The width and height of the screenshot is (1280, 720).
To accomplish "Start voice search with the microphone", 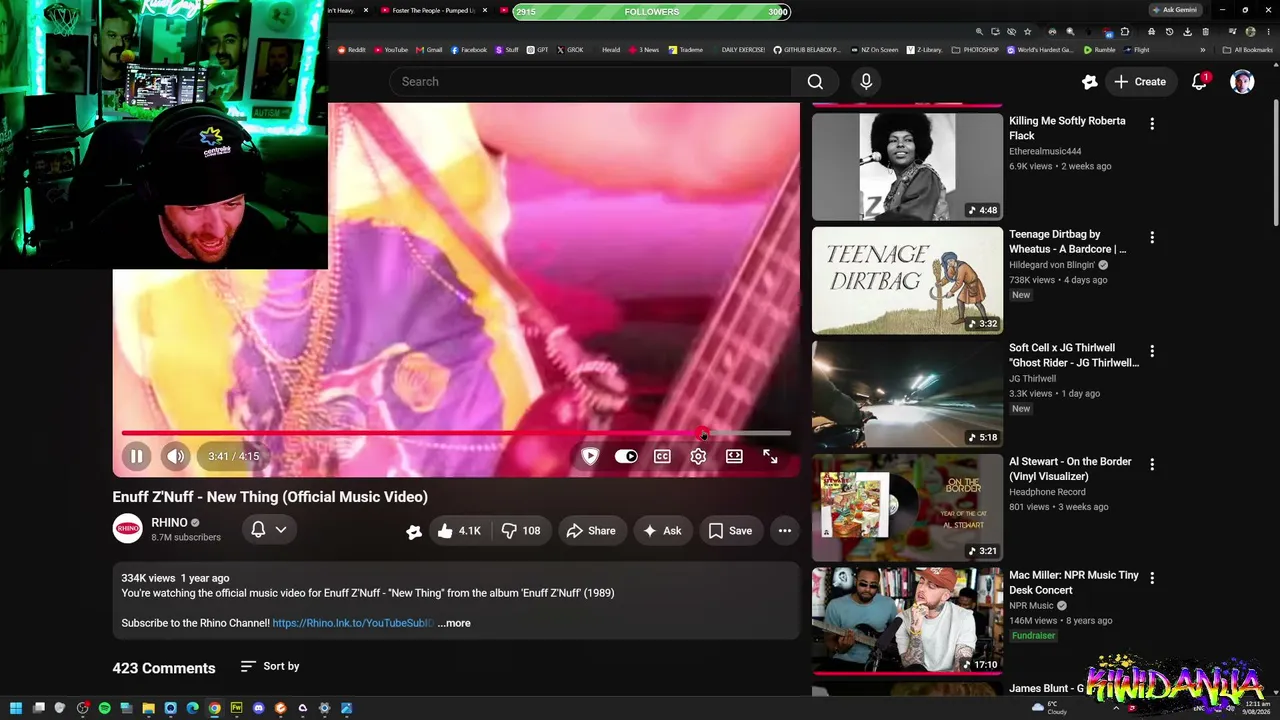I will pos(866,82).
